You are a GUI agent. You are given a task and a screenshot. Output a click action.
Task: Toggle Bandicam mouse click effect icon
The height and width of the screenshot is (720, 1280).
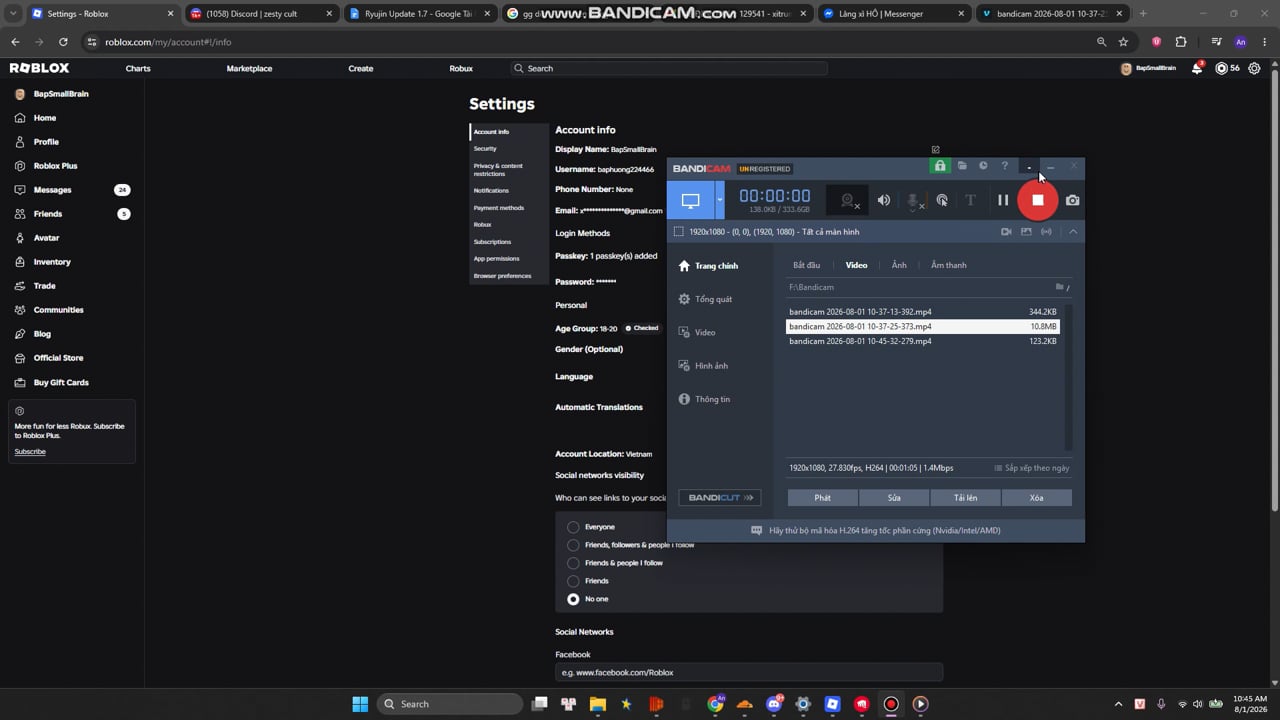pyautogui.click(x=942, y=200)
